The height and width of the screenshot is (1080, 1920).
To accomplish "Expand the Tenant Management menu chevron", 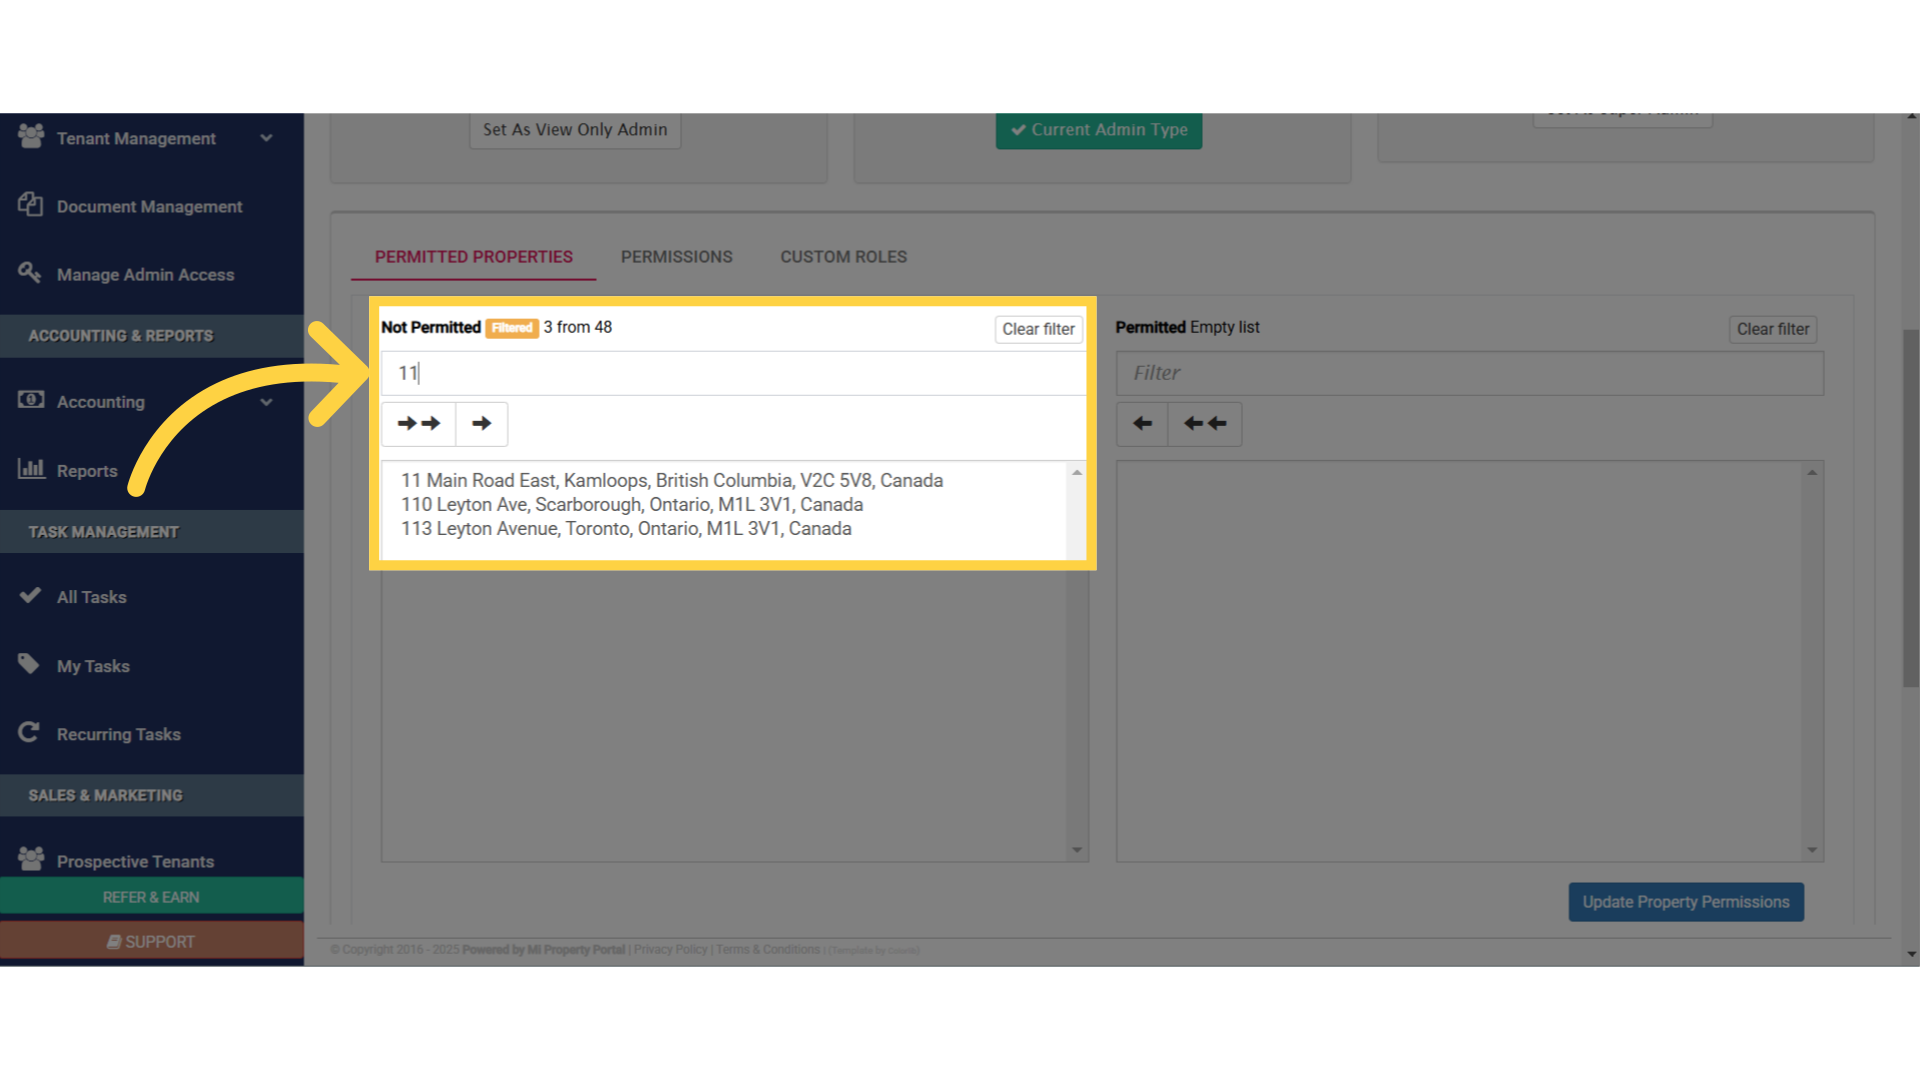I will coord(266,138).
